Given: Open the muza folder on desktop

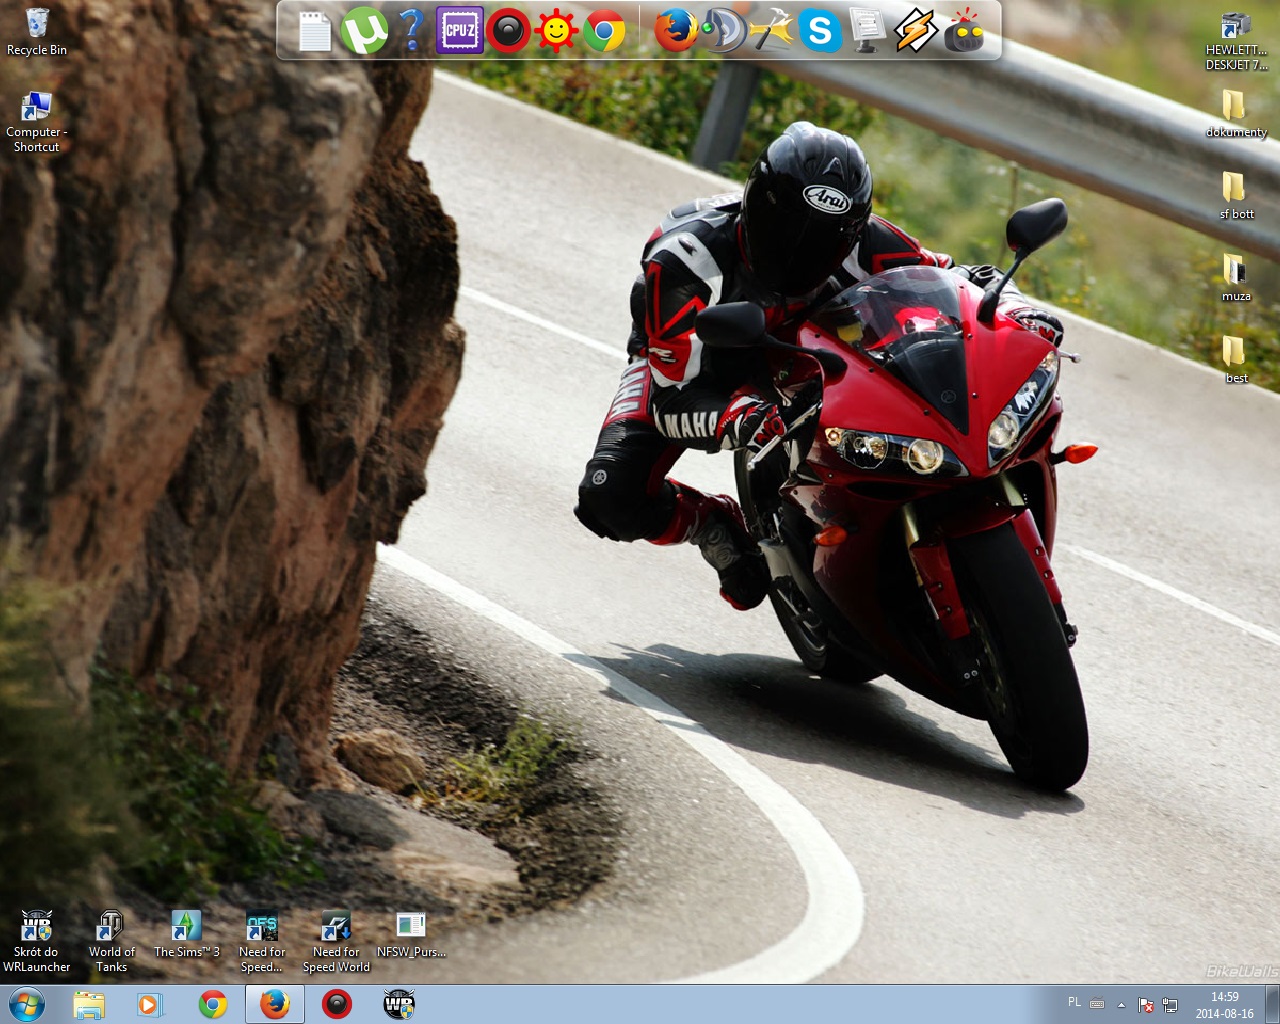Looking at the screenshot, I should 1236,277.
